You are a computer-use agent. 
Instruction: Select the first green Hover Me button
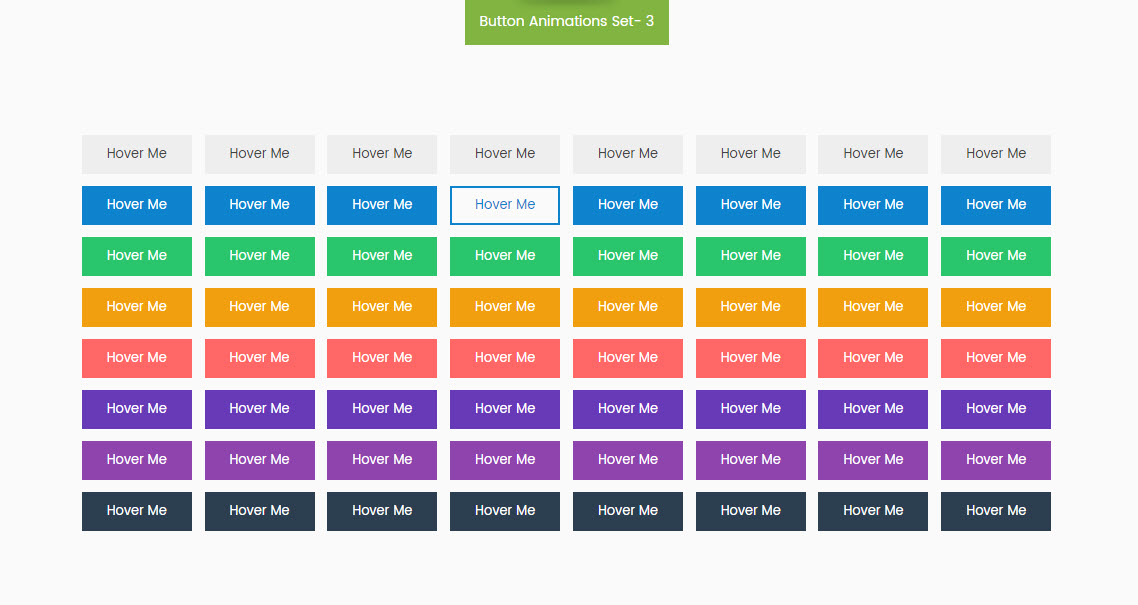tap(137, 256)
